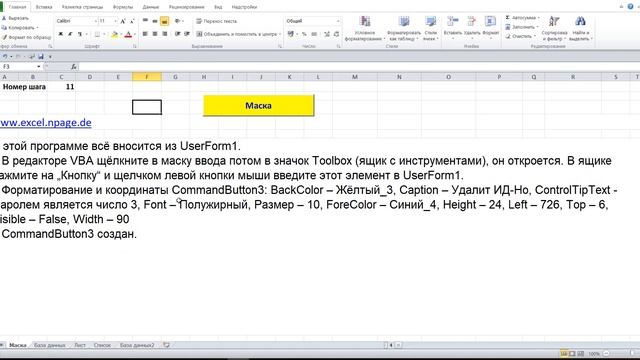
Task: Apply the comma style number format
Action: coord(314,34)
